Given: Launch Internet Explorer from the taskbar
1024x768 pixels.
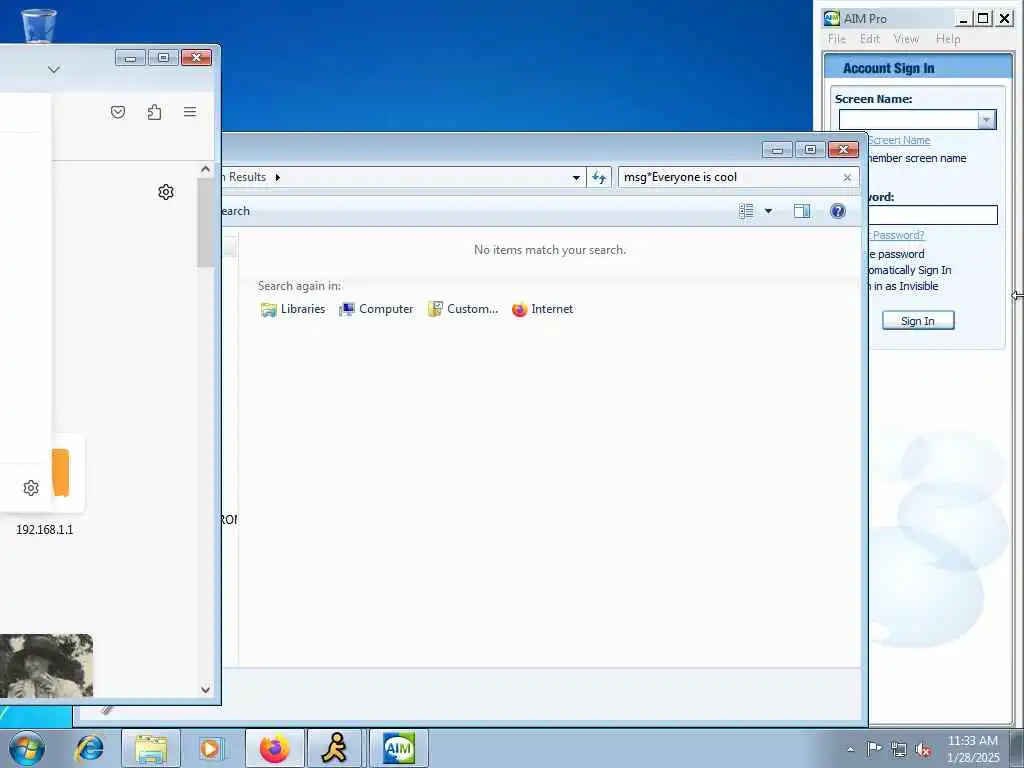Looking at the screenshot, I should [x=89, y=748].
